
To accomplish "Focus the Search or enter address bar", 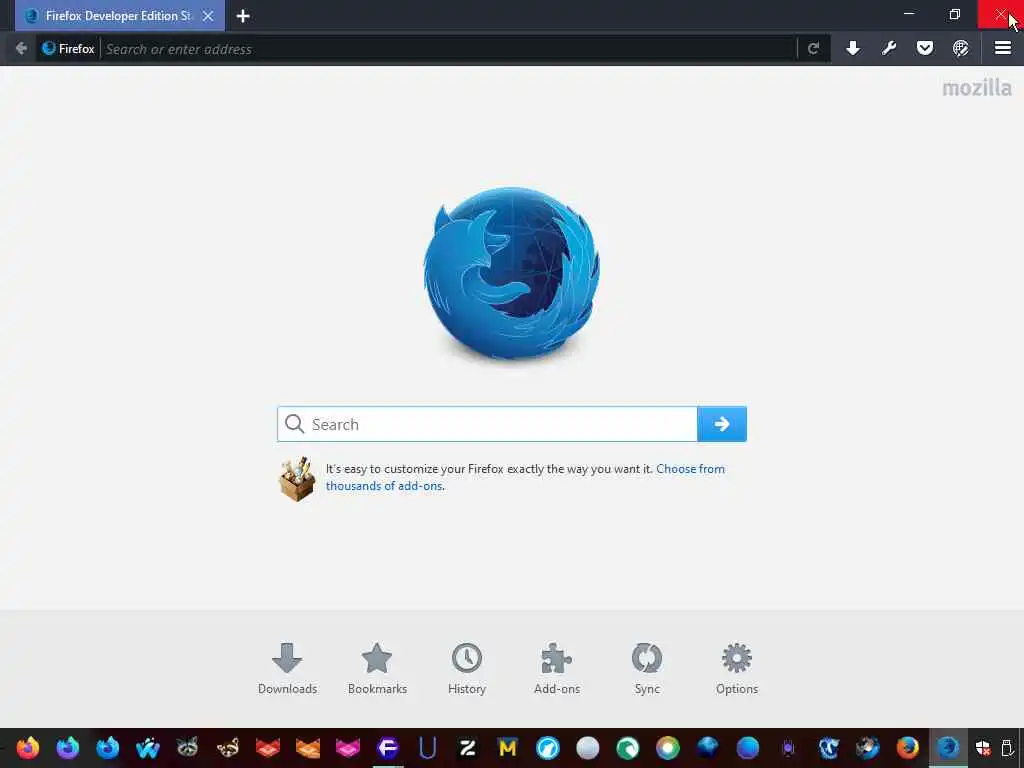I will click(x=449, y=49).
